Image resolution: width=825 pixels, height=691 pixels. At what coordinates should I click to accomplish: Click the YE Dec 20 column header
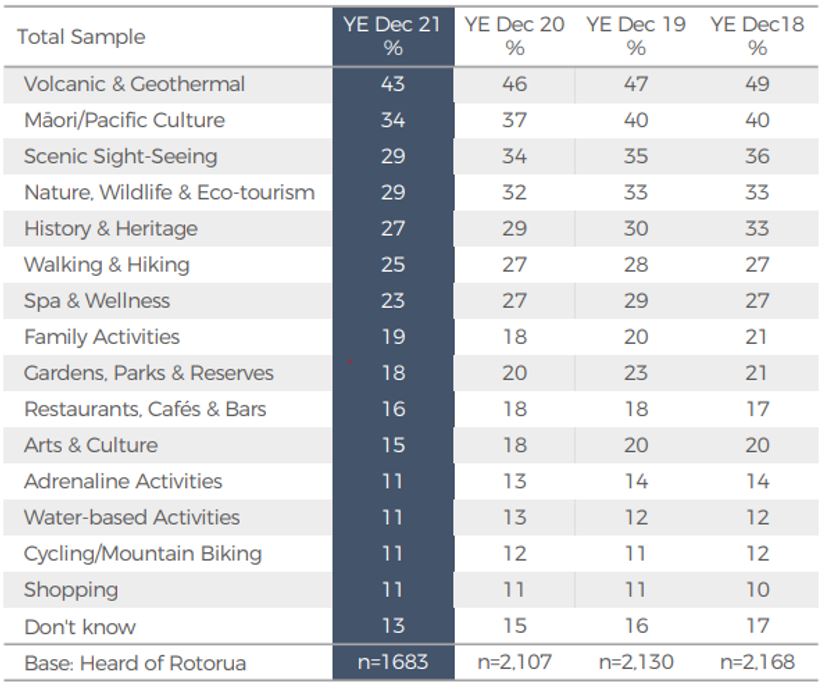pos(514,36)
